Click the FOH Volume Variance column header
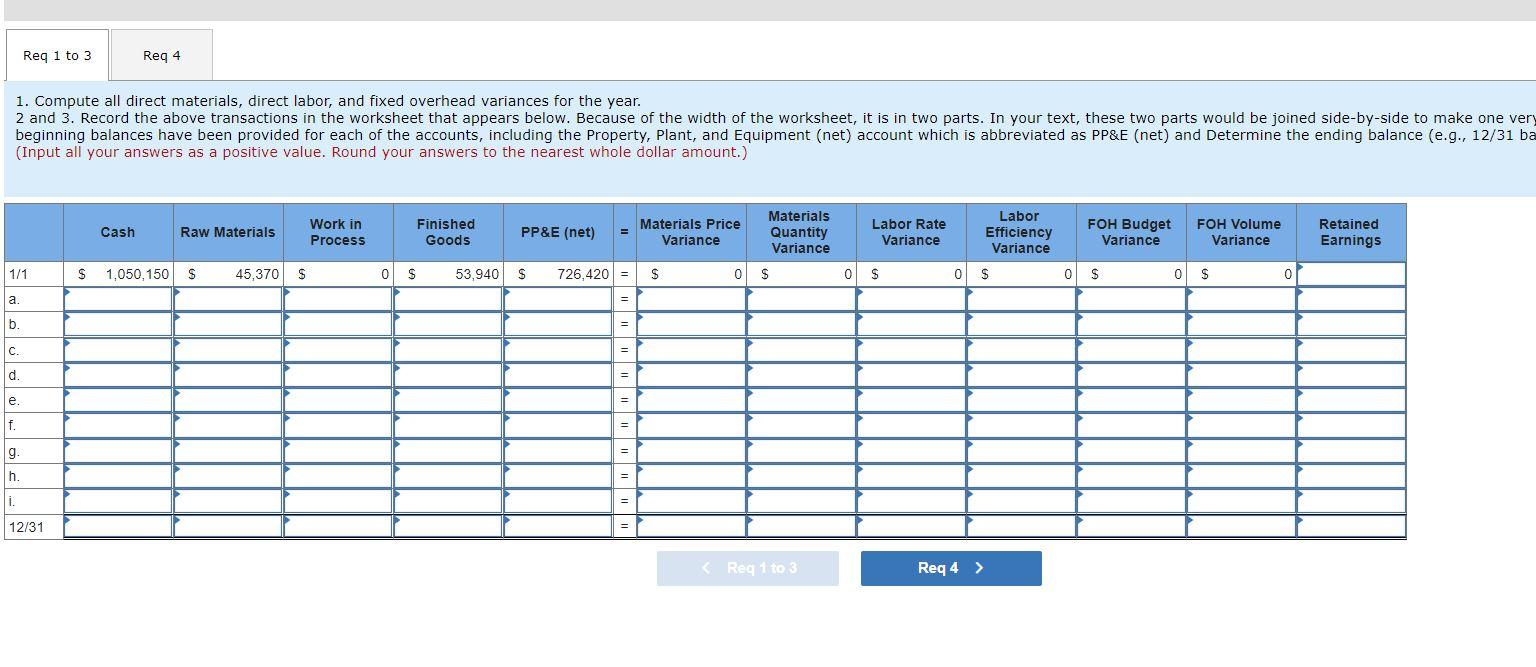The image size is (1536, 667). point(1241,232)
